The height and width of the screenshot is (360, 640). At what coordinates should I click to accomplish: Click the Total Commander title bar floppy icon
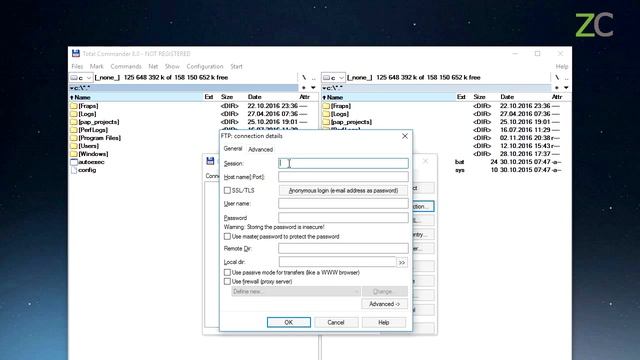pos(76,53)
